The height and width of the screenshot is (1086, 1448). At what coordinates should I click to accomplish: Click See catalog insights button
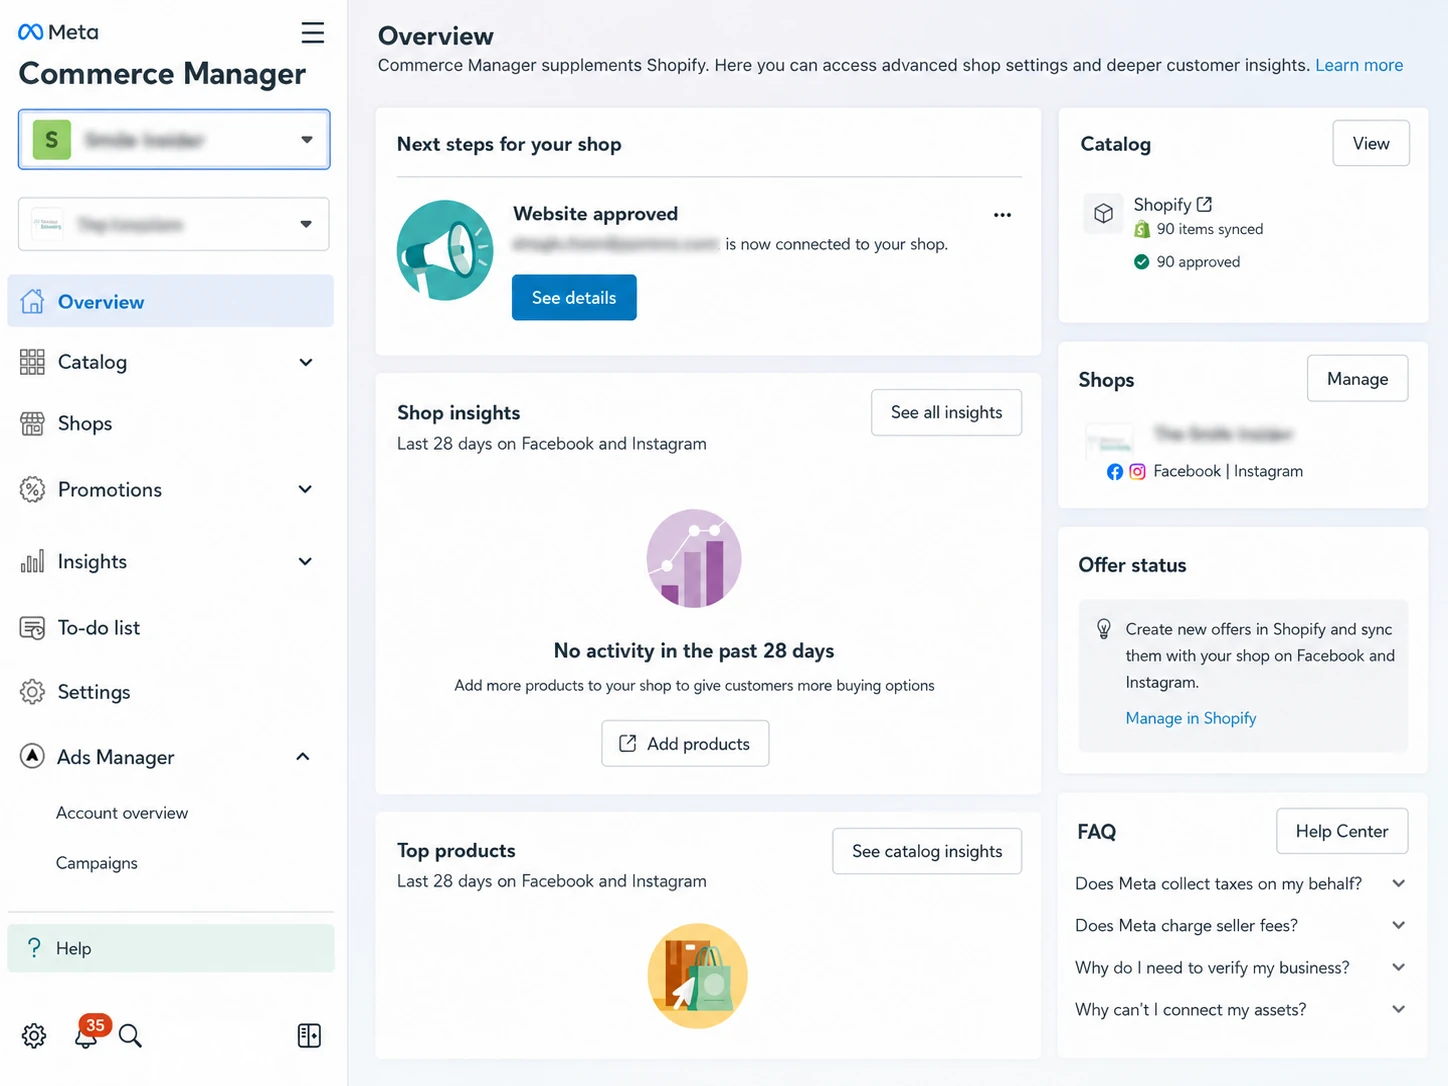927,851
